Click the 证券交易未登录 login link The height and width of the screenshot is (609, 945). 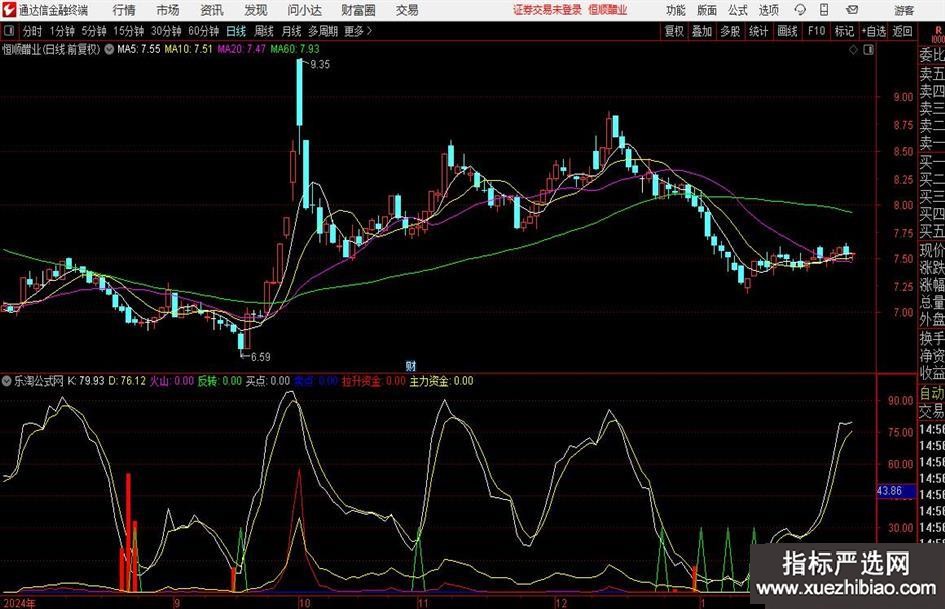click(546, 10)
